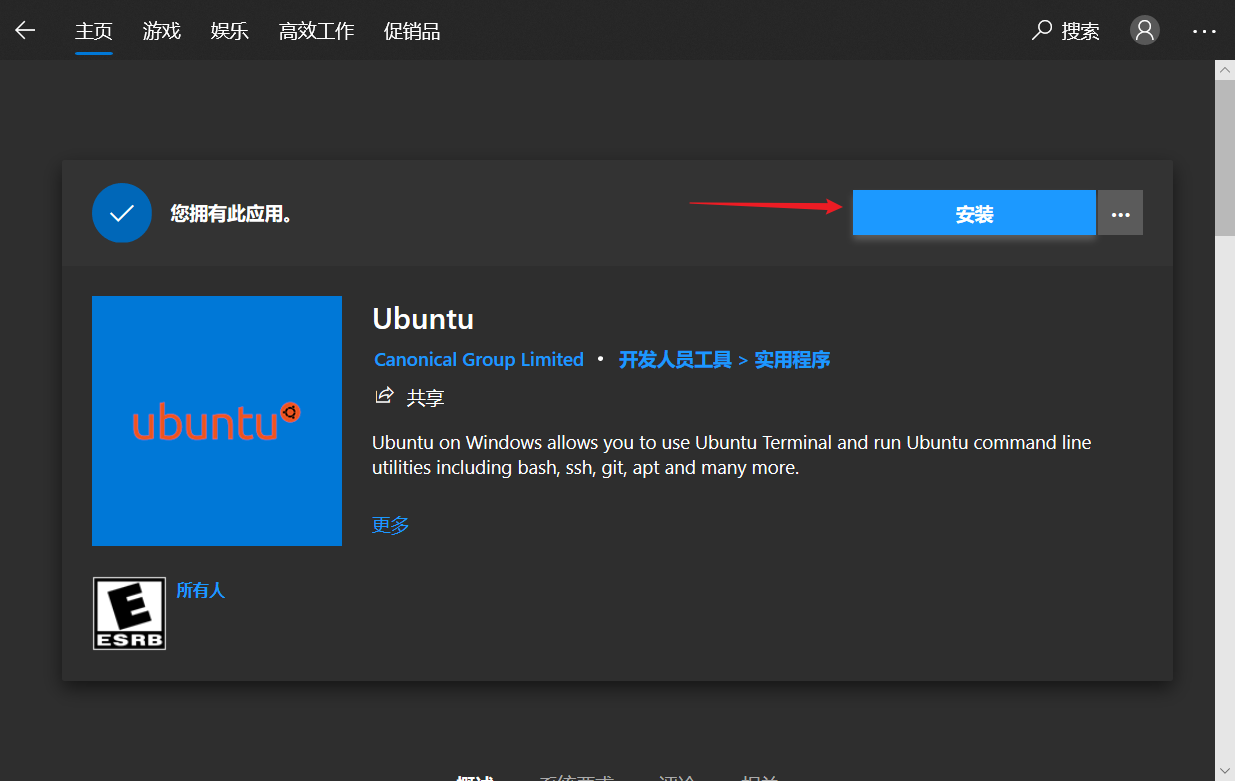Switch to the 游戏 tab
The width and height of the screenshot is (1235, 781).
point(162,31)
